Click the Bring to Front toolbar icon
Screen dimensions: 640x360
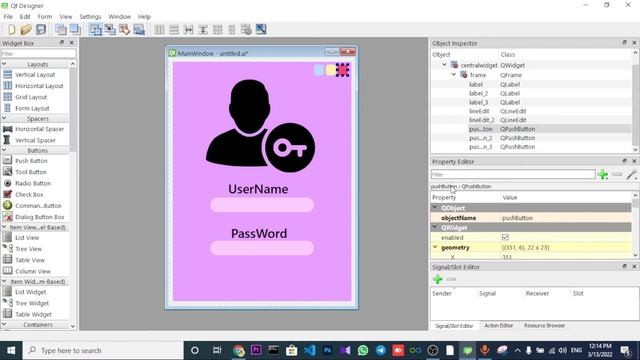pyautogui.click(x=75, y=29)
